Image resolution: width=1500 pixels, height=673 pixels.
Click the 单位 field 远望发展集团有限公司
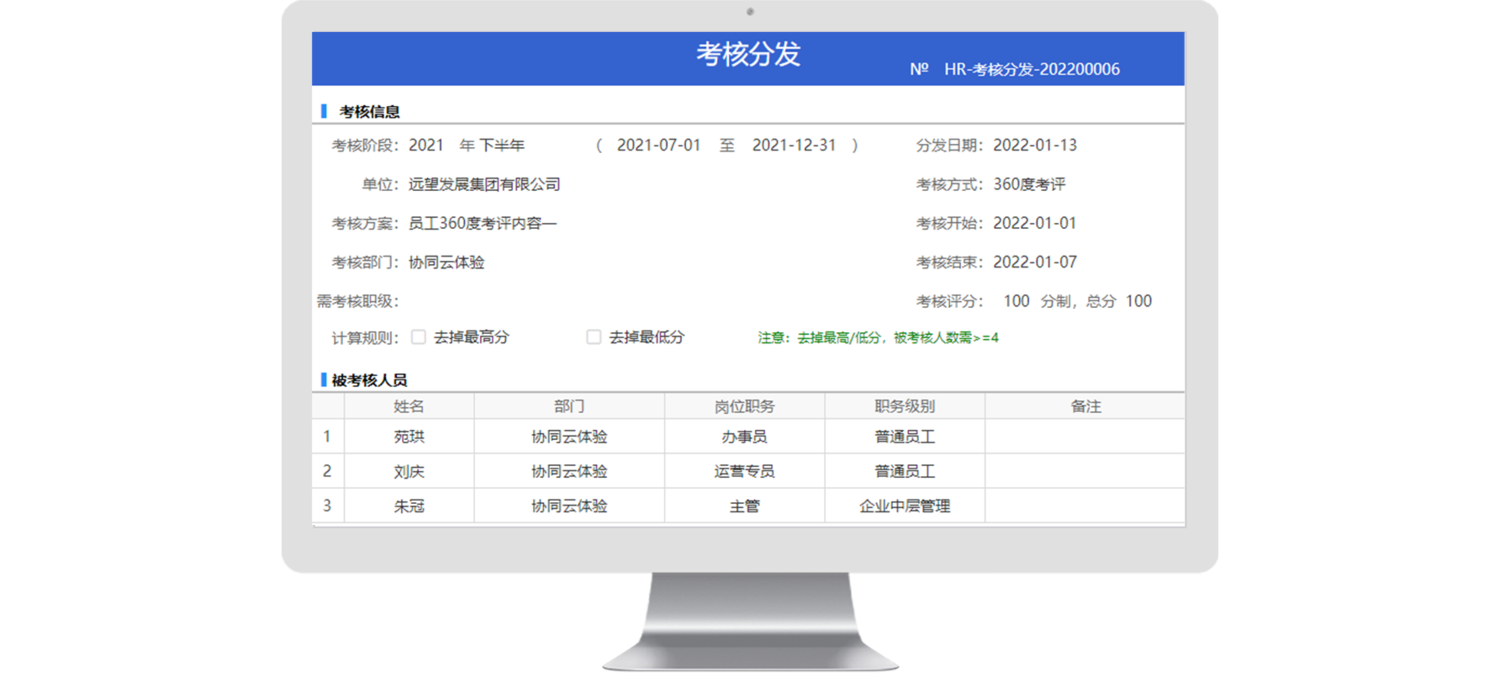pyautogui.click(x=484, y=184)
